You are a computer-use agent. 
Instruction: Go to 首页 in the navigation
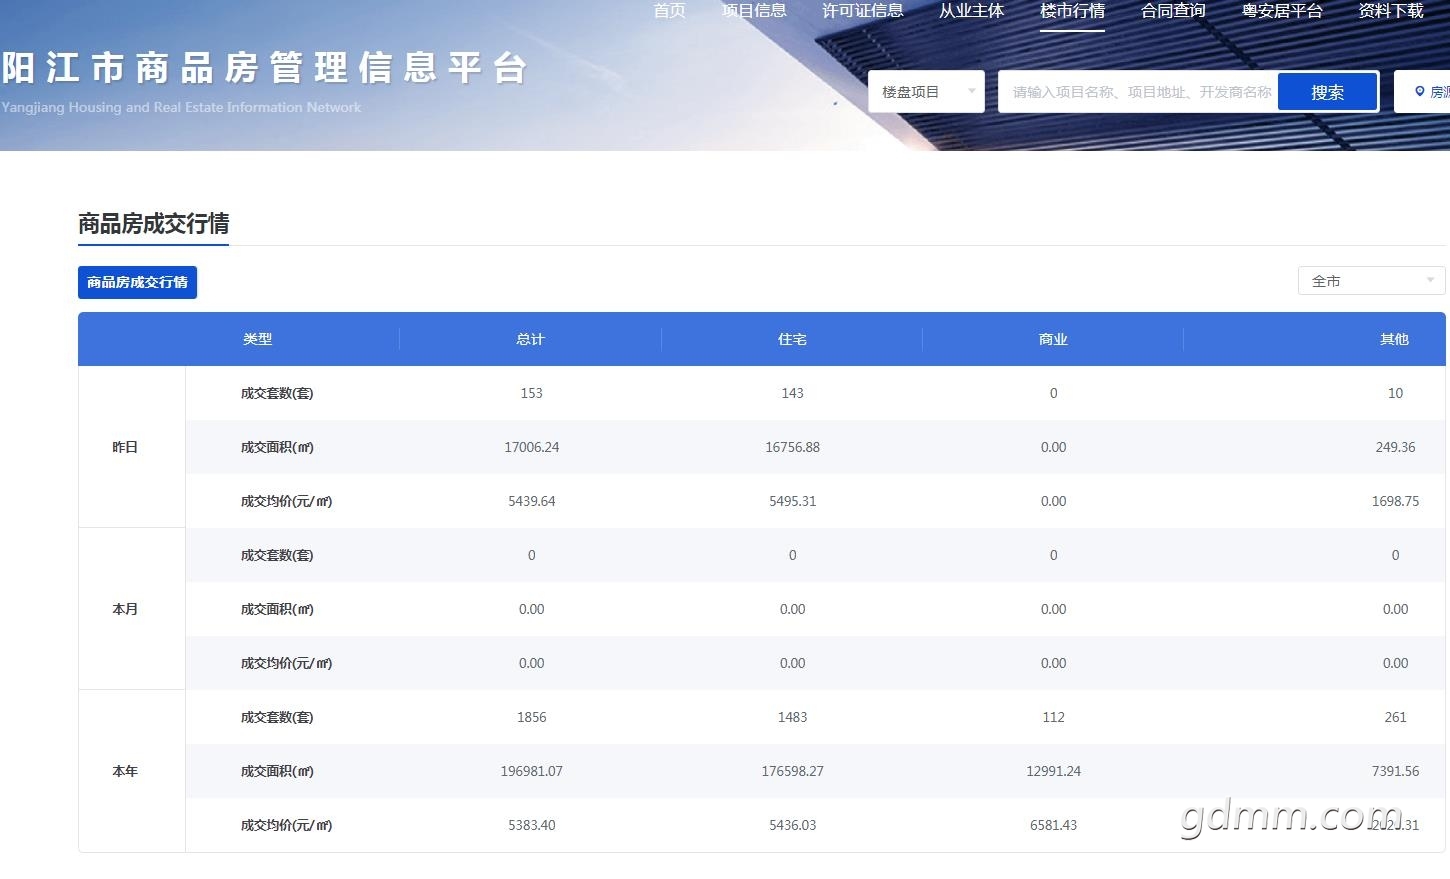click(669, 11)
